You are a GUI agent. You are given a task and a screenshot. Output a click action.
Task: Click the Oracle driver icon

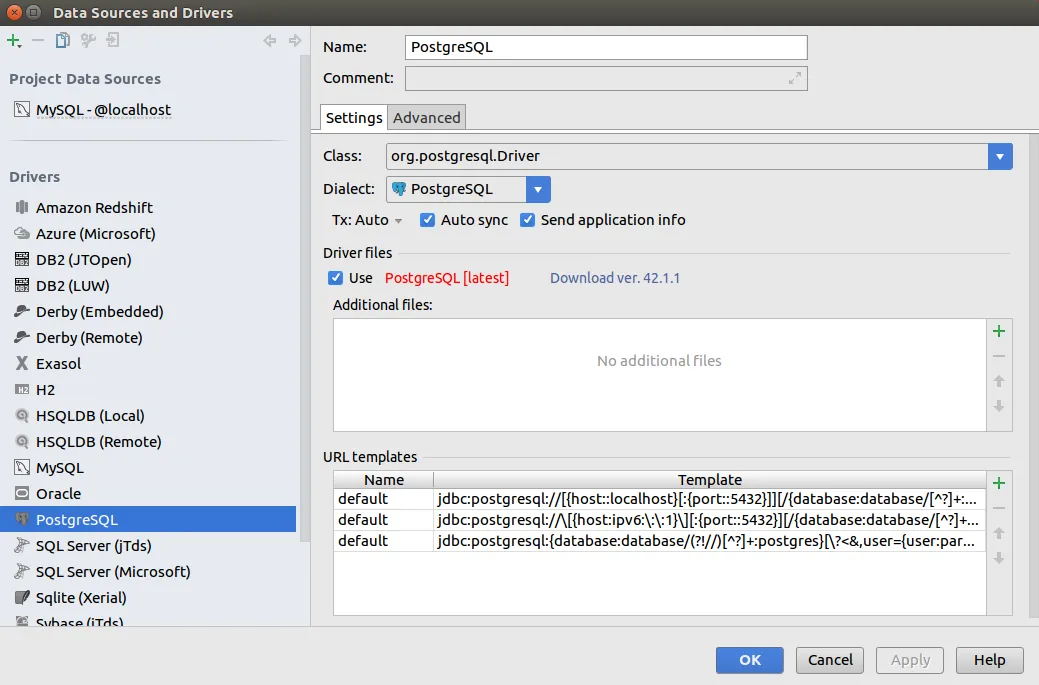click(22, 494)
